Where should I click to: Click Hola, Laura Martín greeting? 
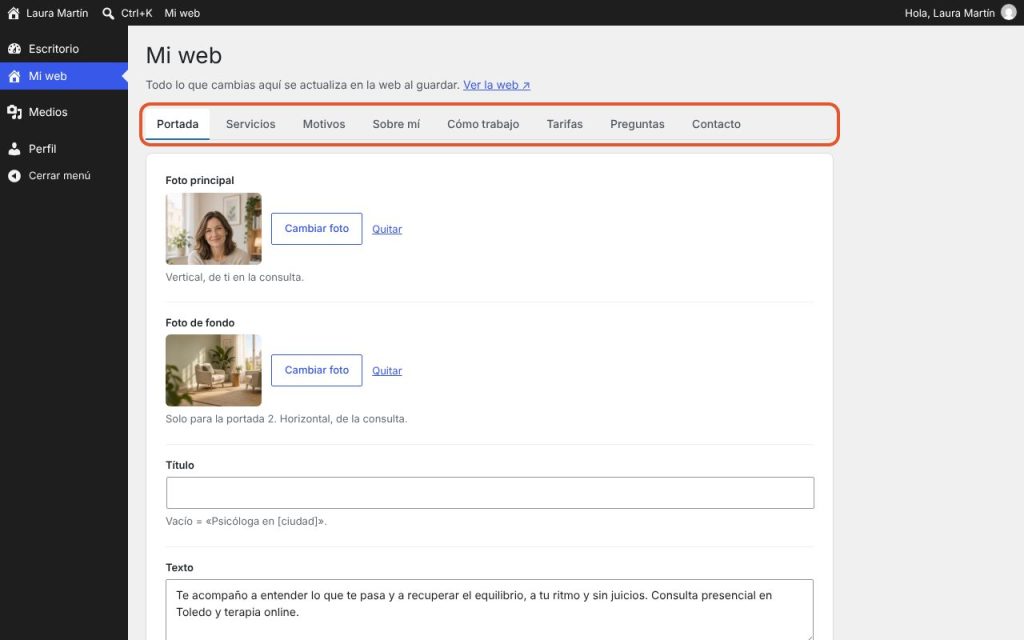pos(950,13)
